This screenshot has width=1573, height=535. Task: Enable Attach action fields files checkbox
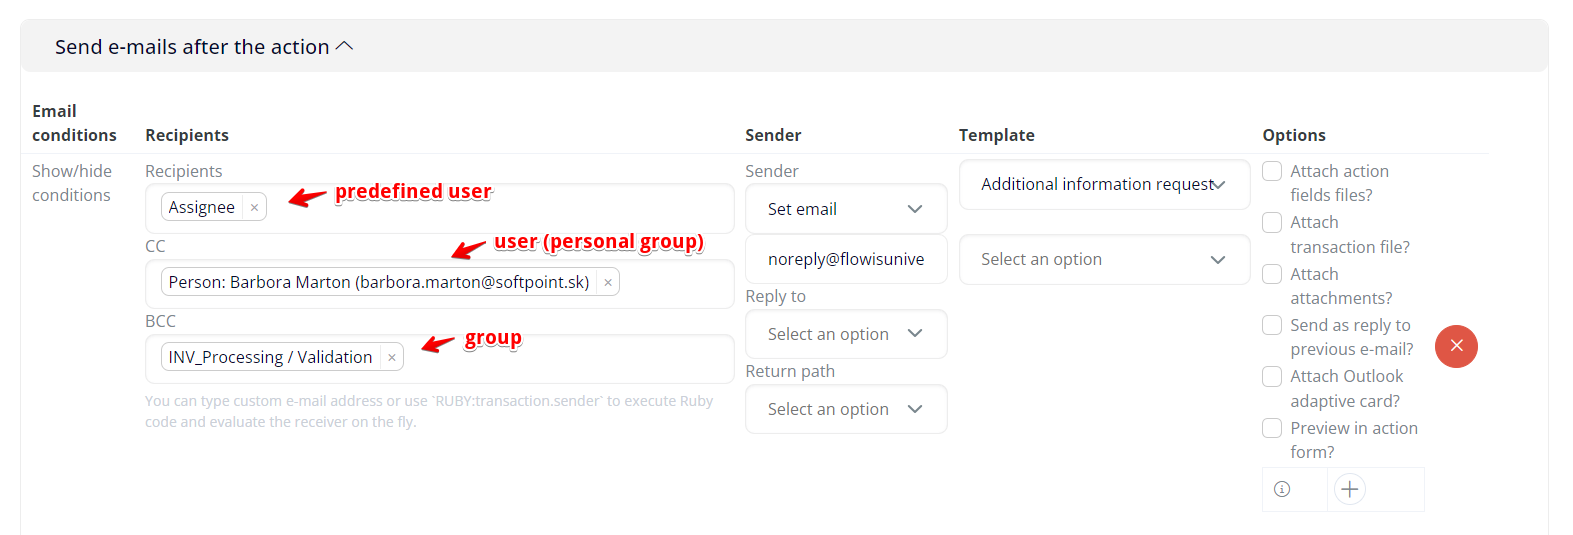(1272, 171)
